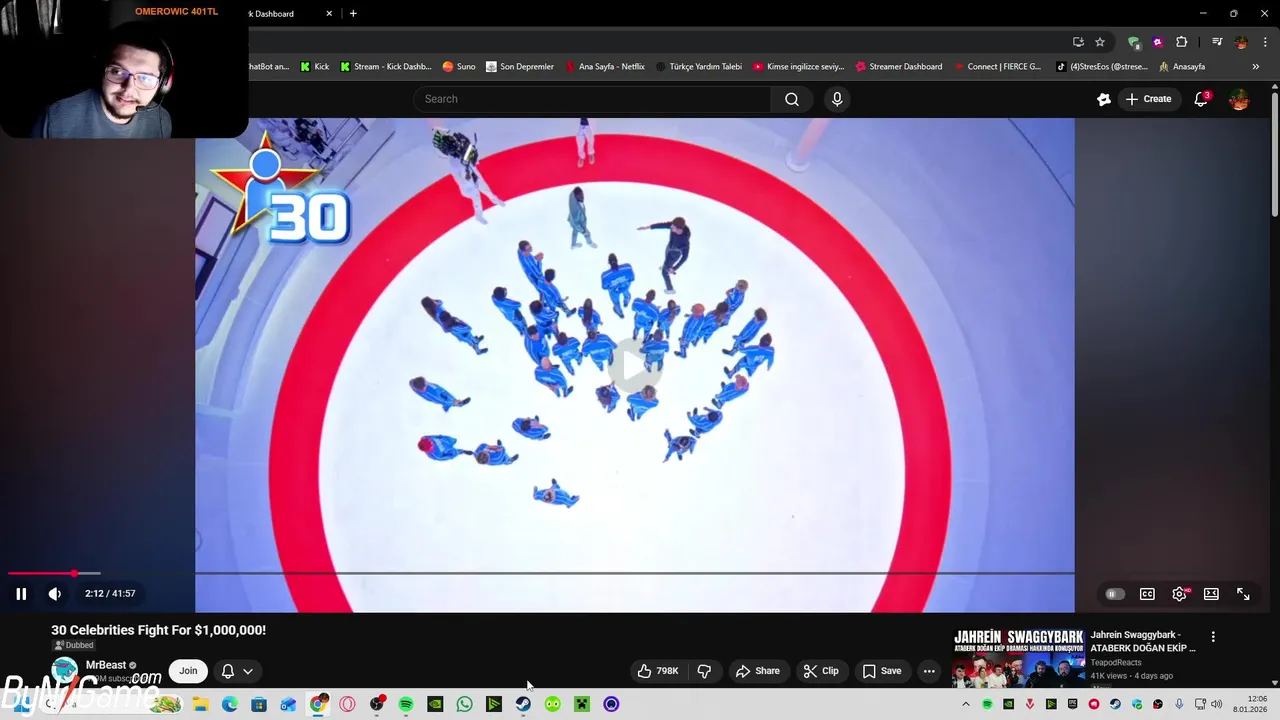The width and height of the screenshot is (1280, 720).
Task: Expand subscription notification dropdown chevron
Action: (x=248, y=671)
